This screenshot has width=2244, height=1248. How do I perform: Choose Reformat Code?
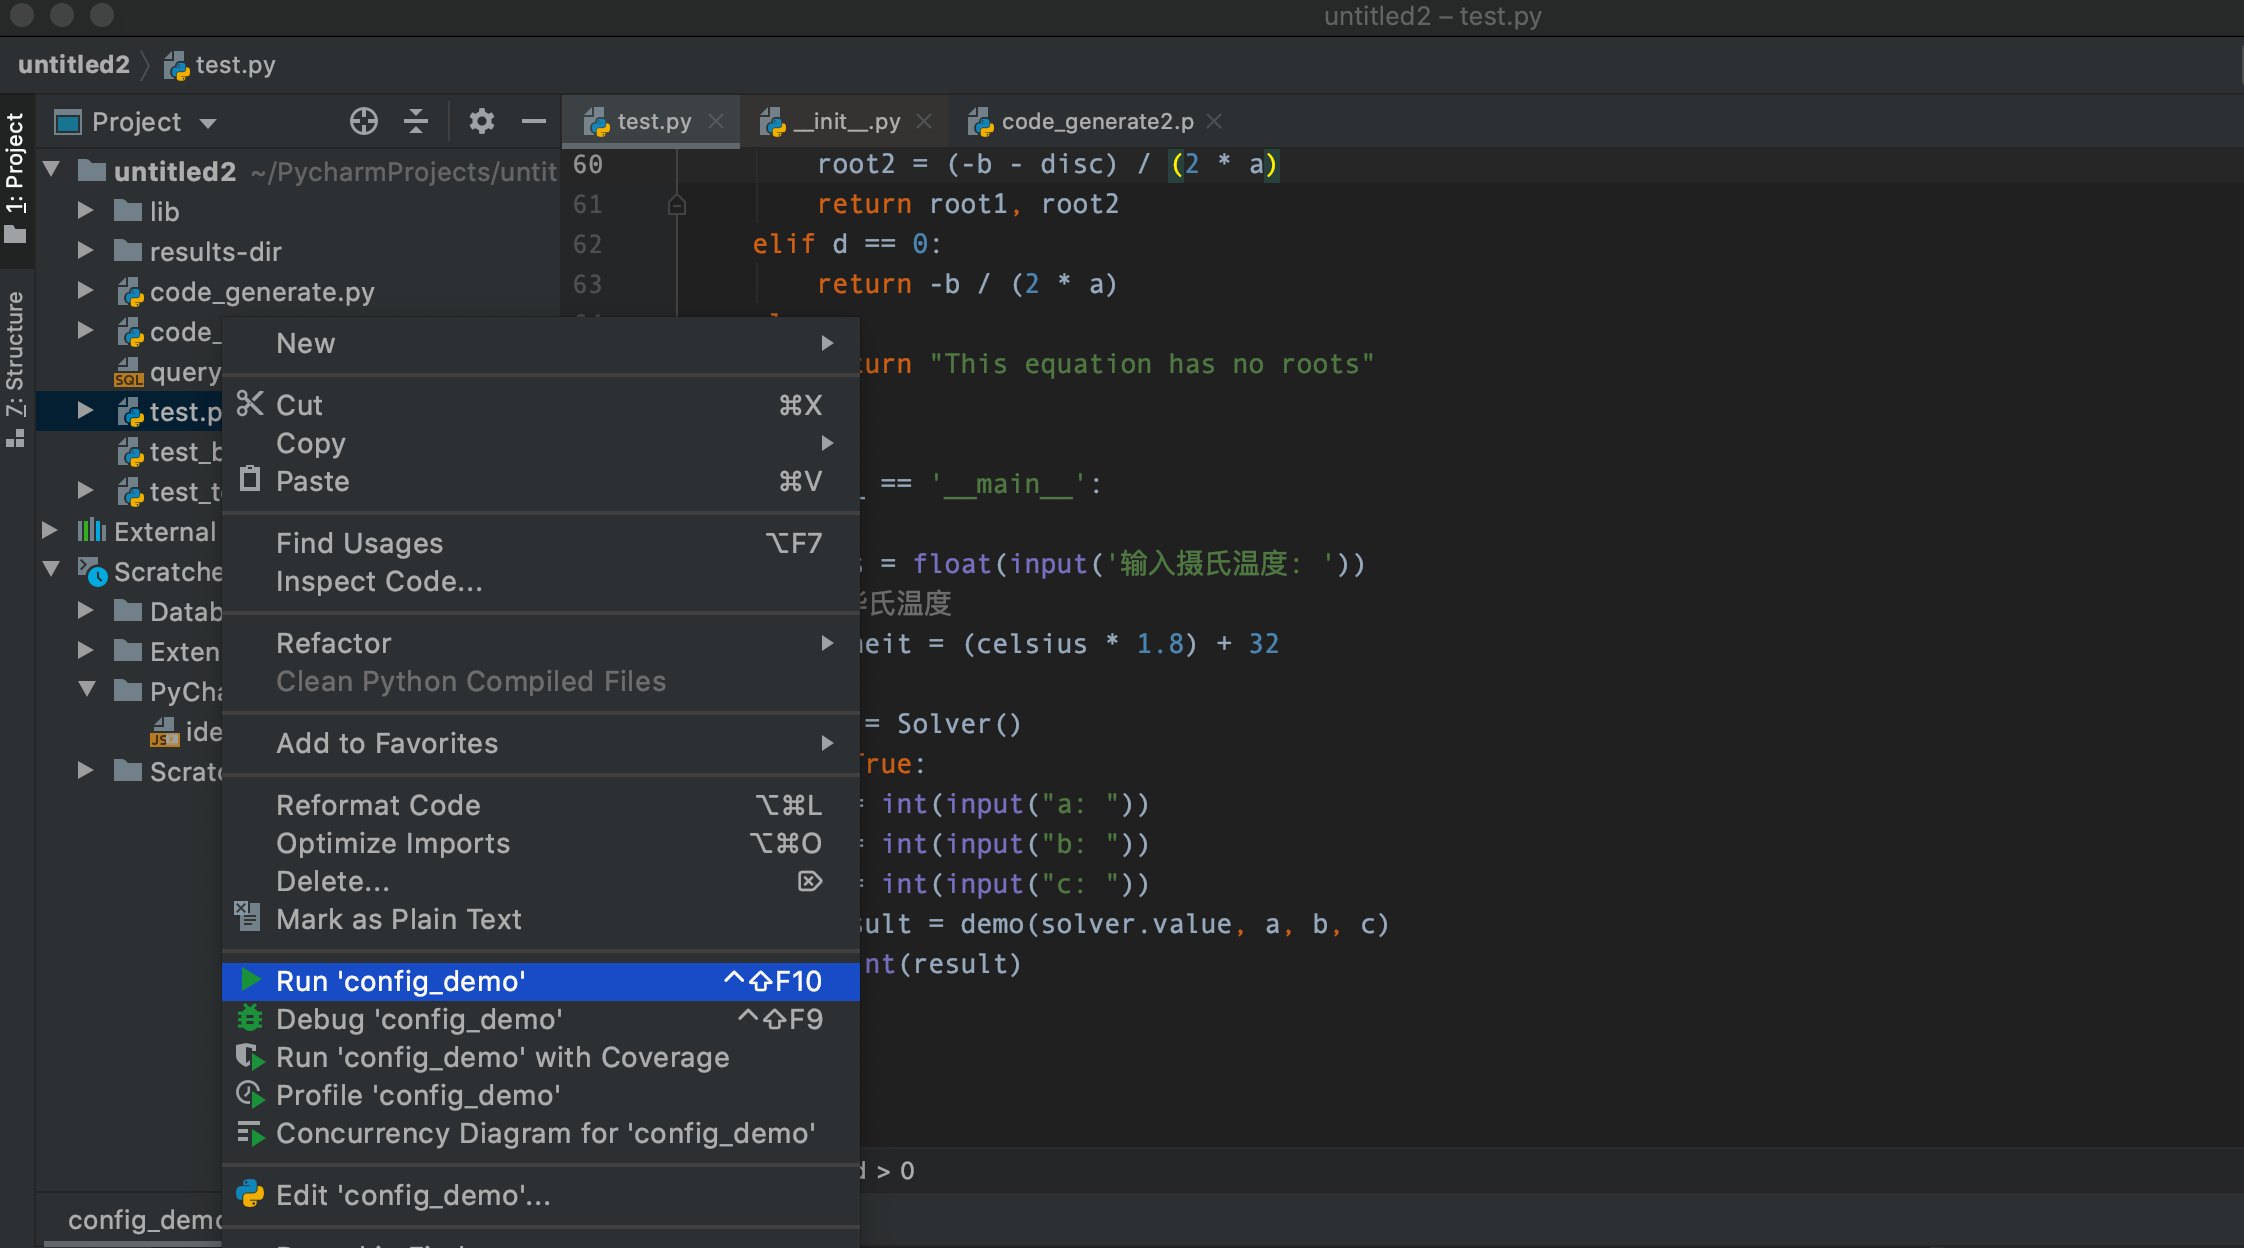541,805
